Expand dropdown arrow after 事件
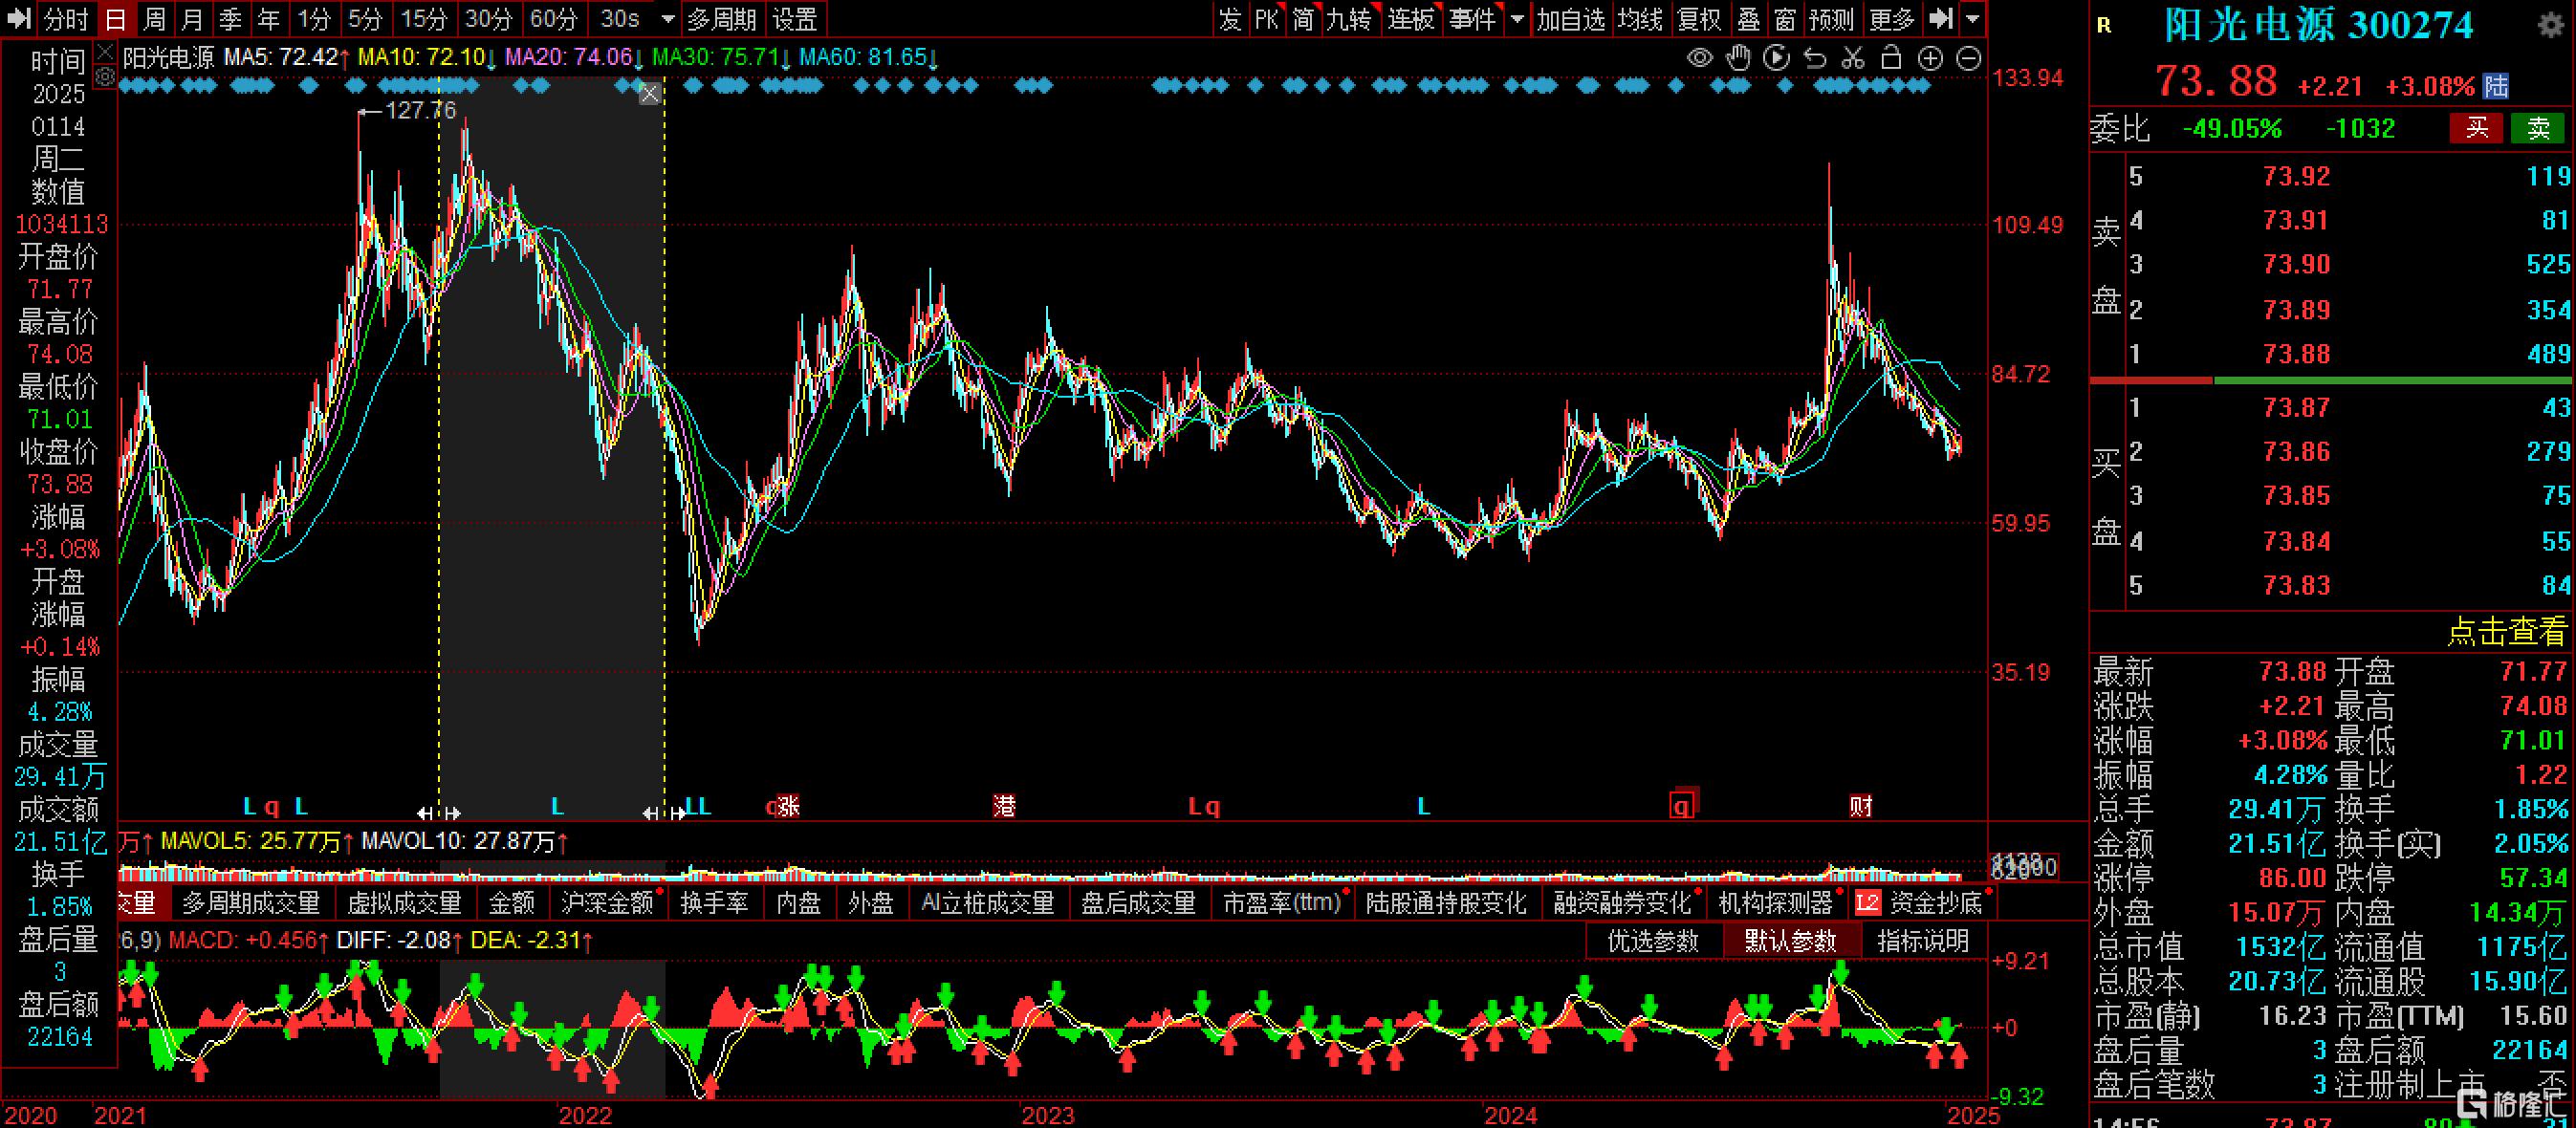Screen dimensions: 2576x1128 pyautogui.click(x=1517, y=19)
